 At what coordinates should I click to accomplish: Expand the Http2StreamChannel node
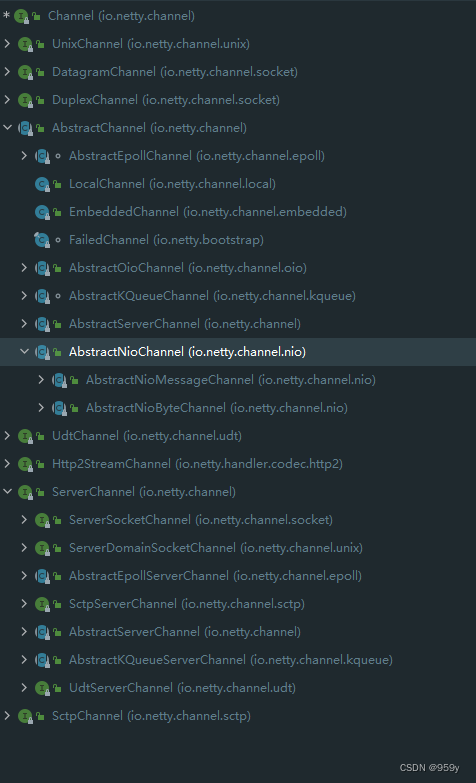point(7,464)
